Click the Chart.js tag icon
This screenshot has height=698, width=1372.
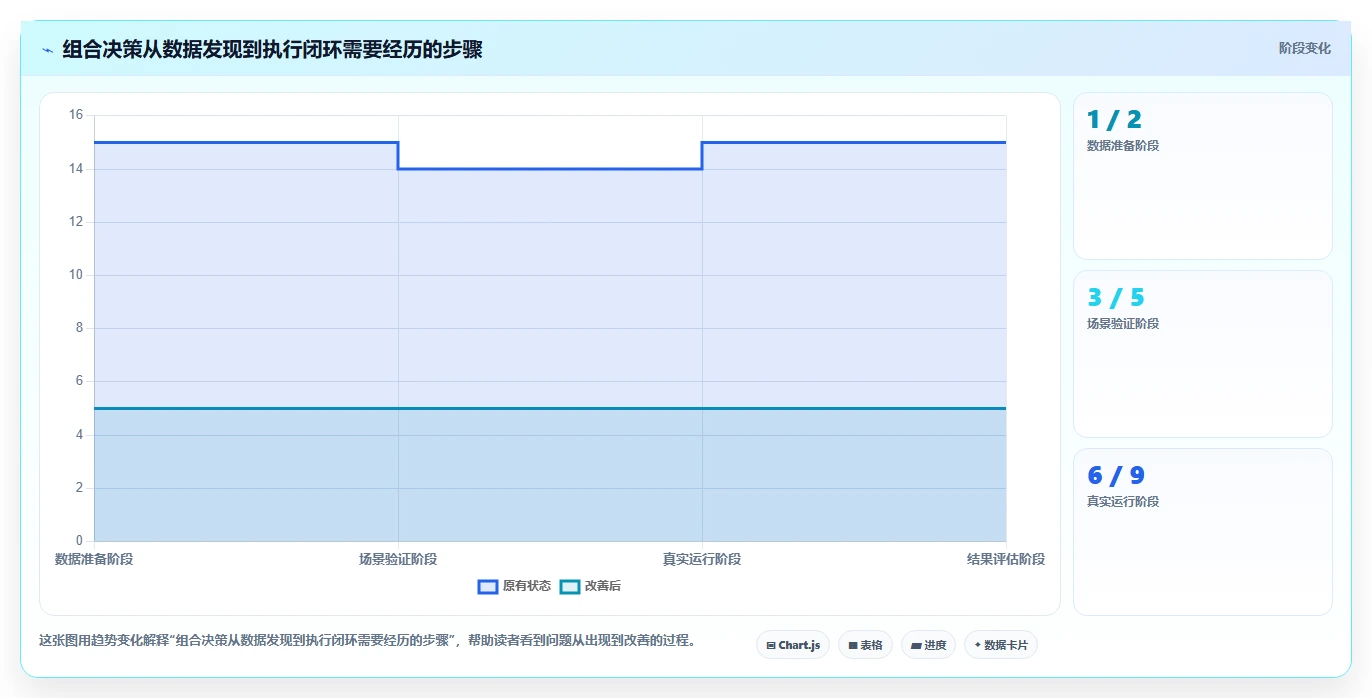click(771, 646)
